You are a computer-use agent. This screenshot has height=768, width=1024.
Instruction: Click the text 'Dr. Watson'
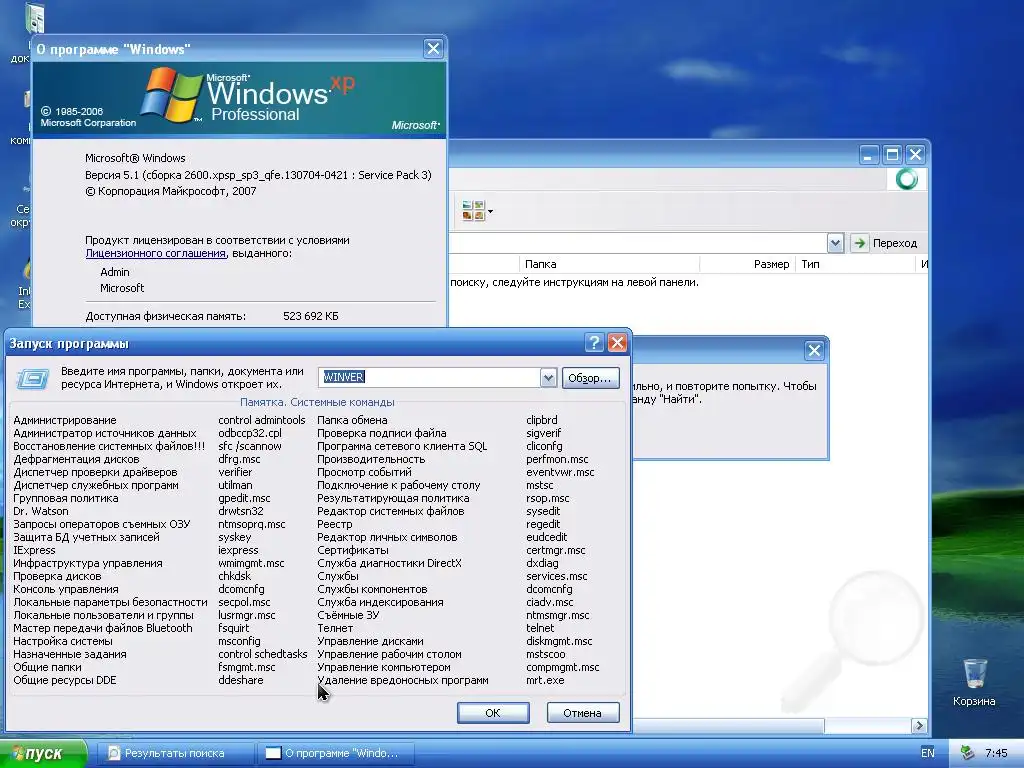point(40,511)
